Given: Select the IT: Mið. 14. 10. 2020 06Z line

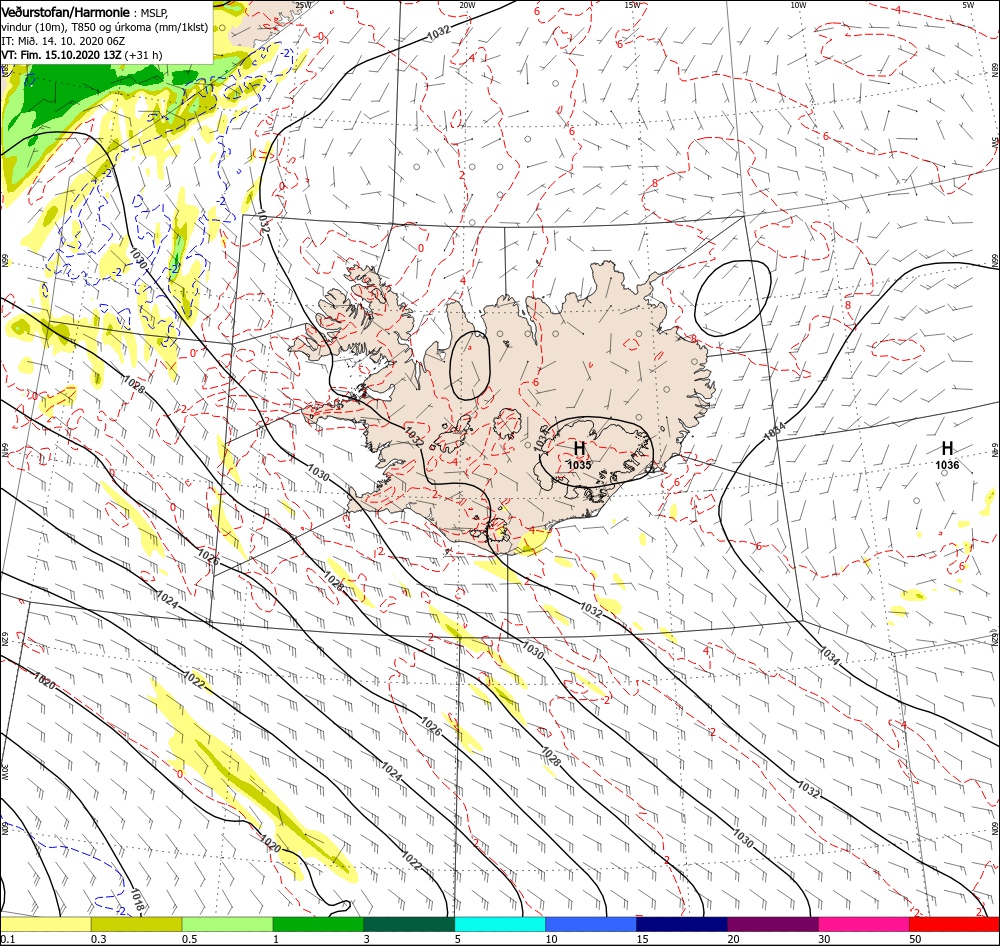Looking at the screenshot, I should point(63,41).
